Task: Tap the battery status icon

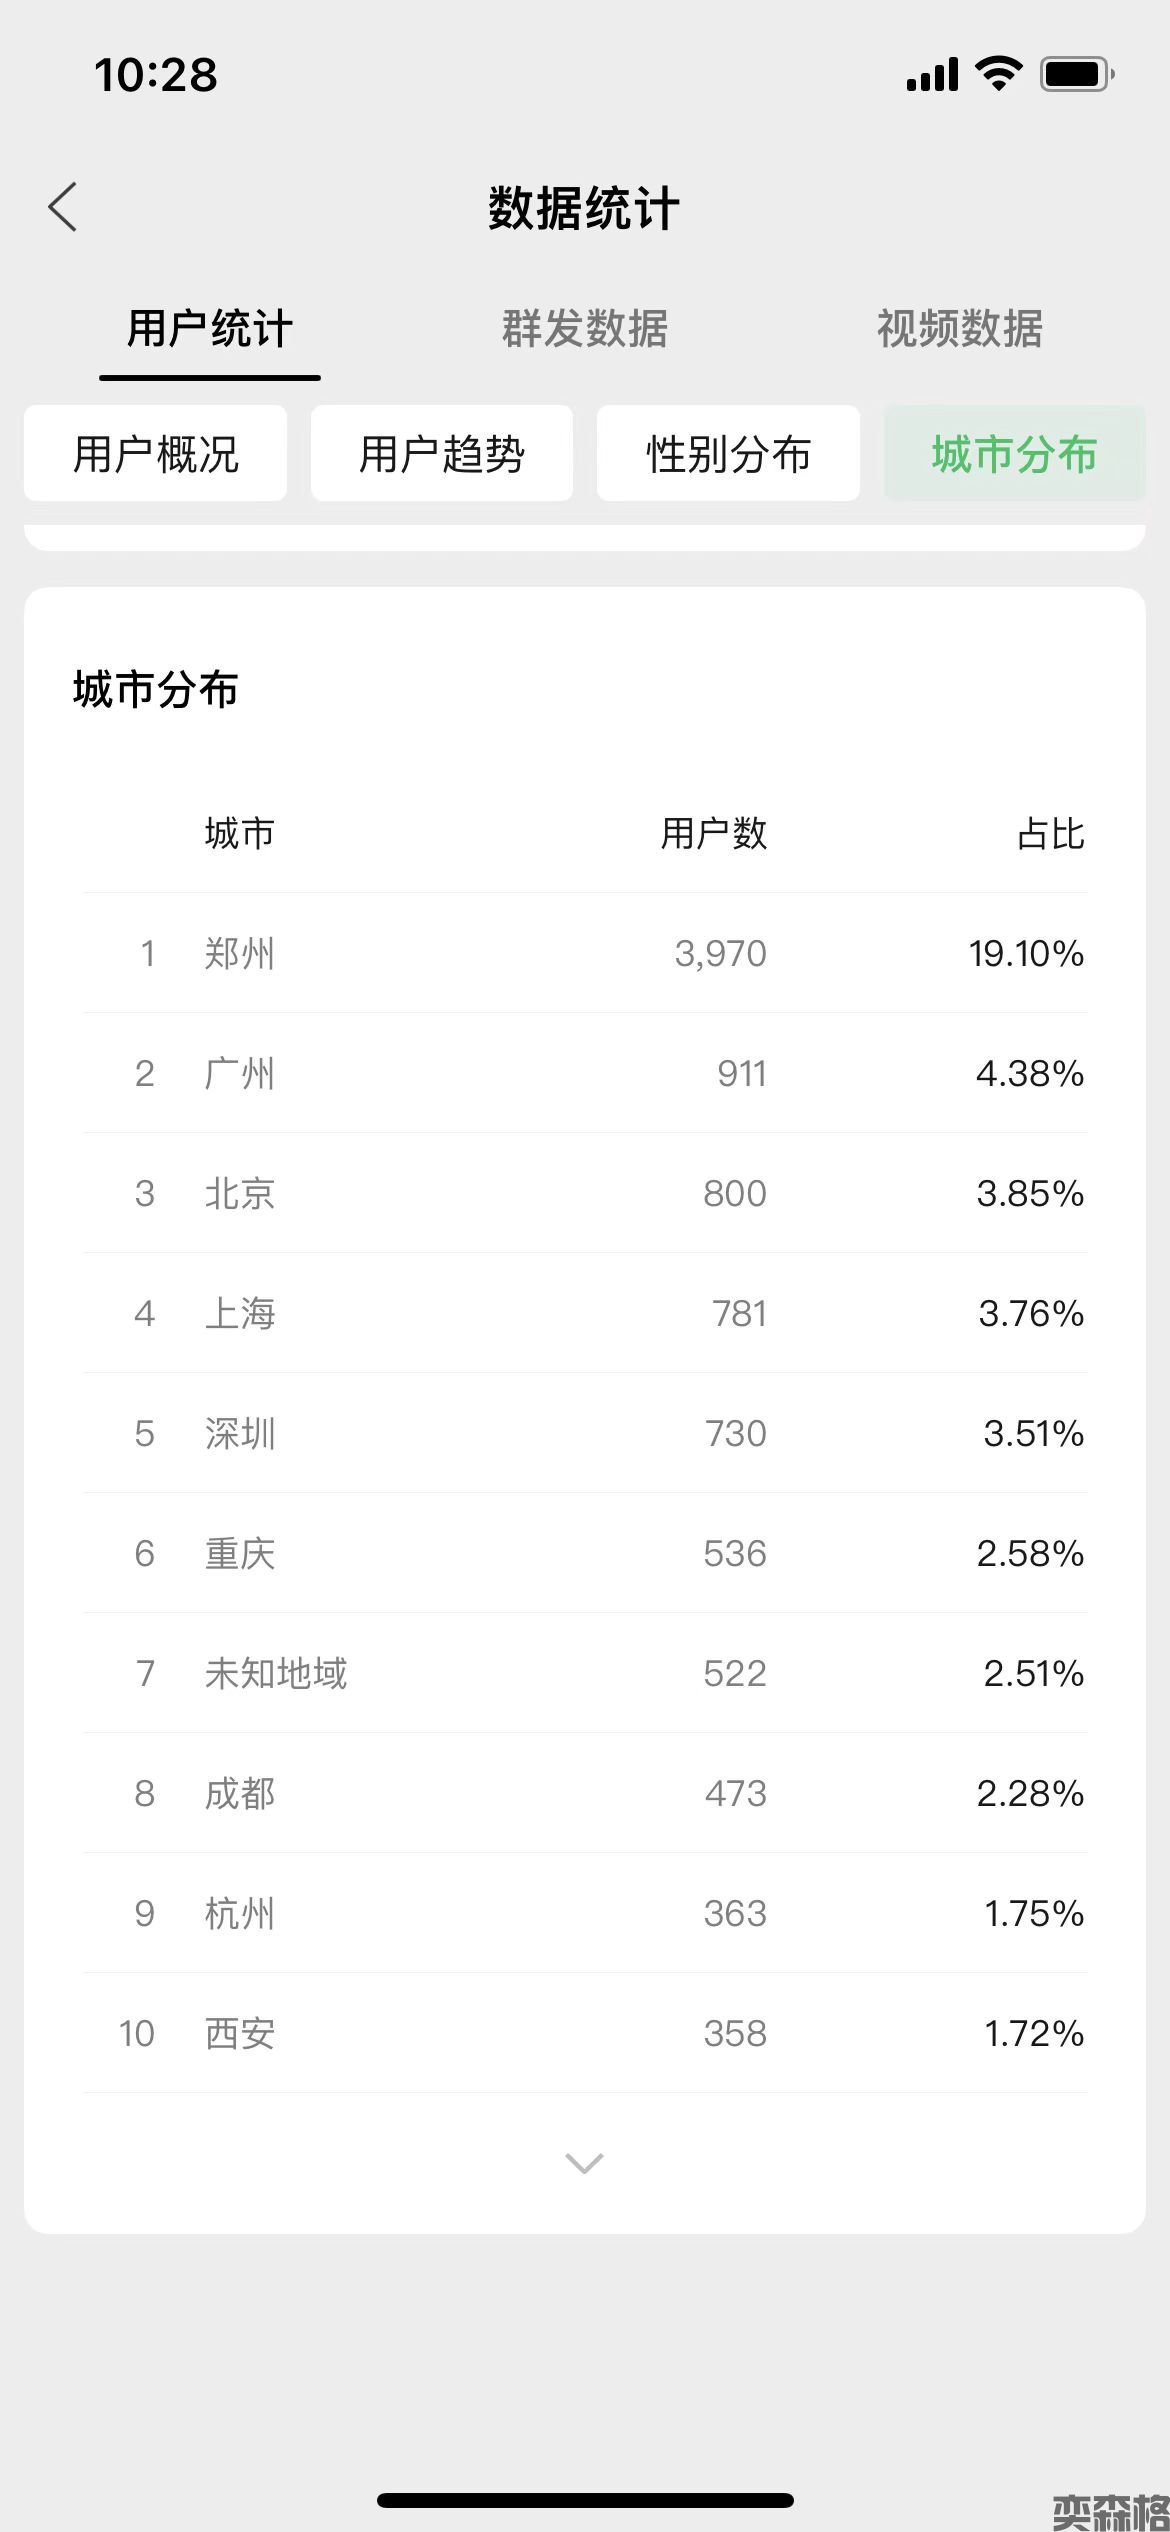Action: tap(1077, 74)
